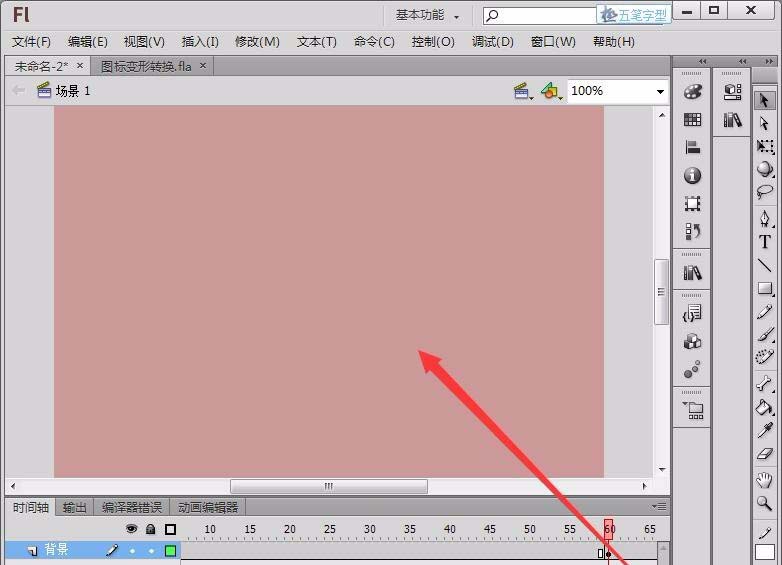
Task: Select the Line tool
Action: click(x=765, y=265)
